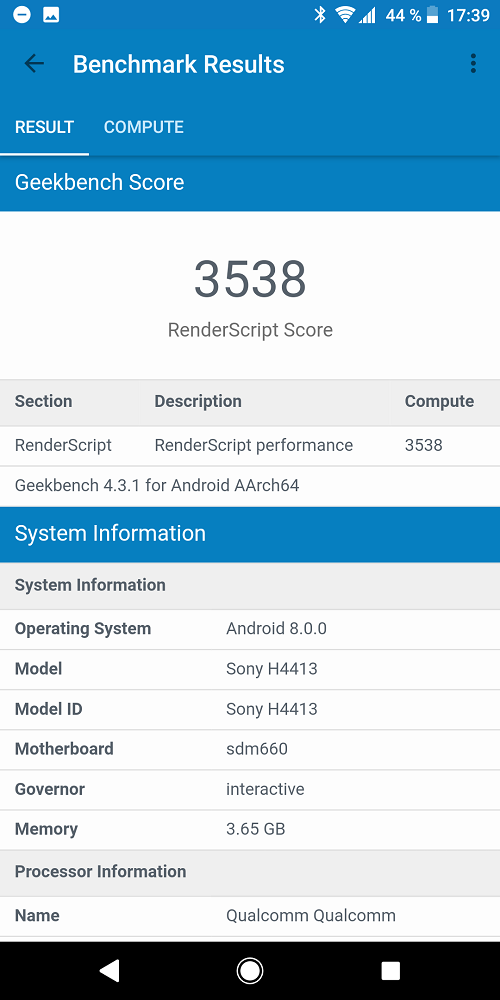The image size is (500, 1000).
Task: Tap the 3538 RenderScript score
Action: pyautogui.click(x=250, y=279)
